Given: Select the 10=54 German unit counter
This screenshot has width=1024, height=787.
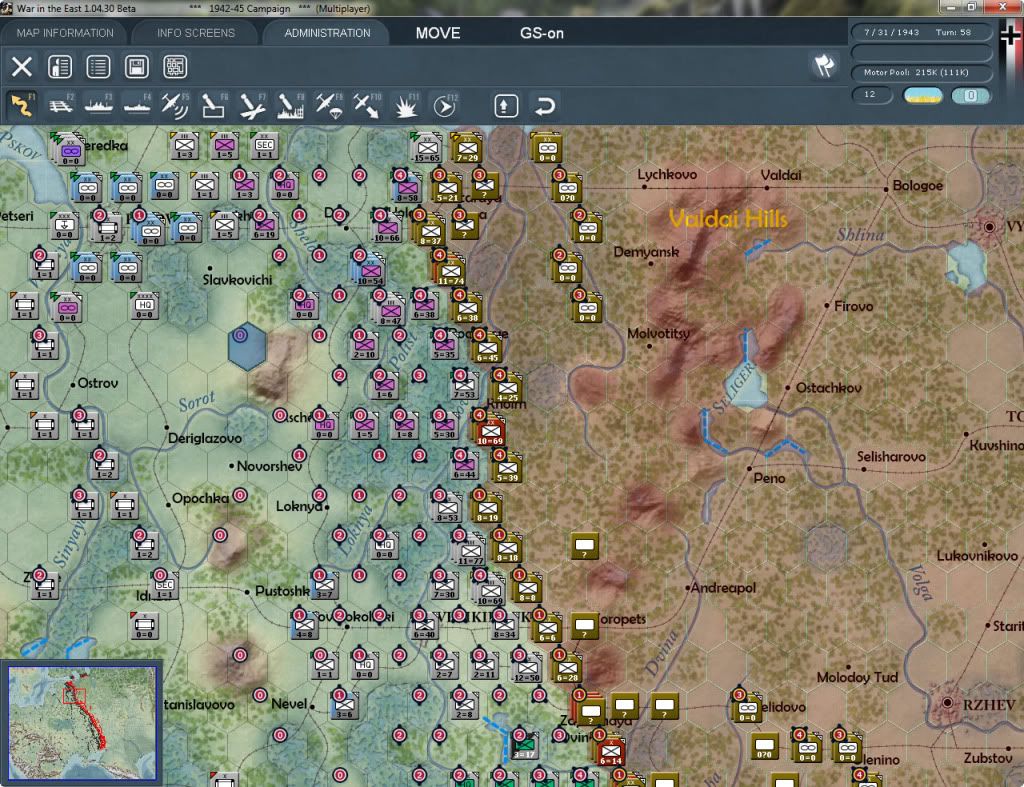Looking at the screenshot, I should tap(370, 272).
